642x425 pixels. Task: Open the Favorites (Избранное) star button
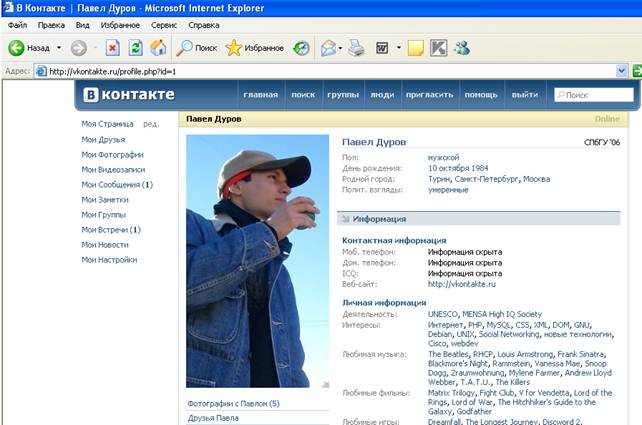(254, 47)
